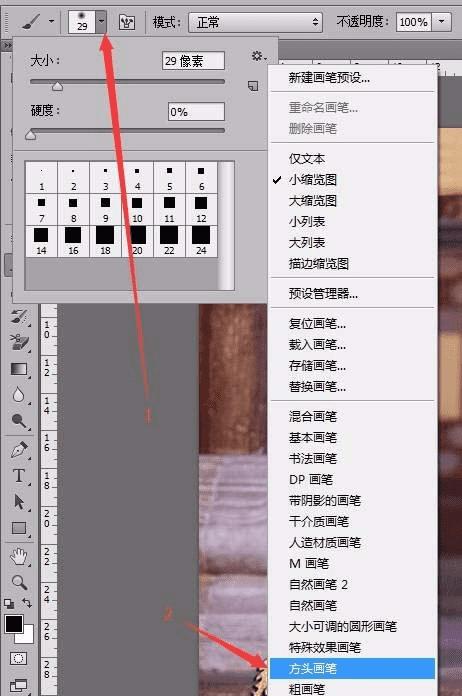The width and height of the screenshot is (462, 696).
Task: Activate the Zoom magnifier tool
Action: [x=19, y=582]
